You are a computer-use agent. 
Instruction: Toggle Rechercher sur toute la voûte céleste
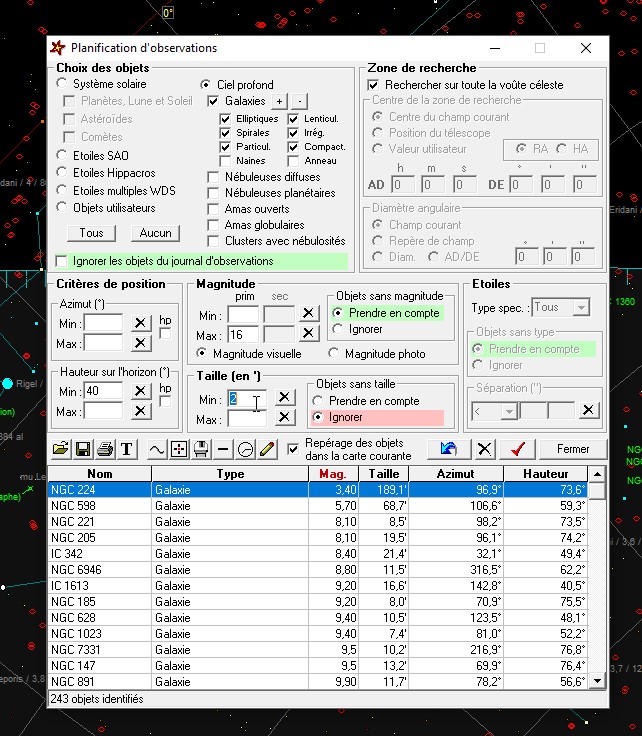tap(373, 85)
